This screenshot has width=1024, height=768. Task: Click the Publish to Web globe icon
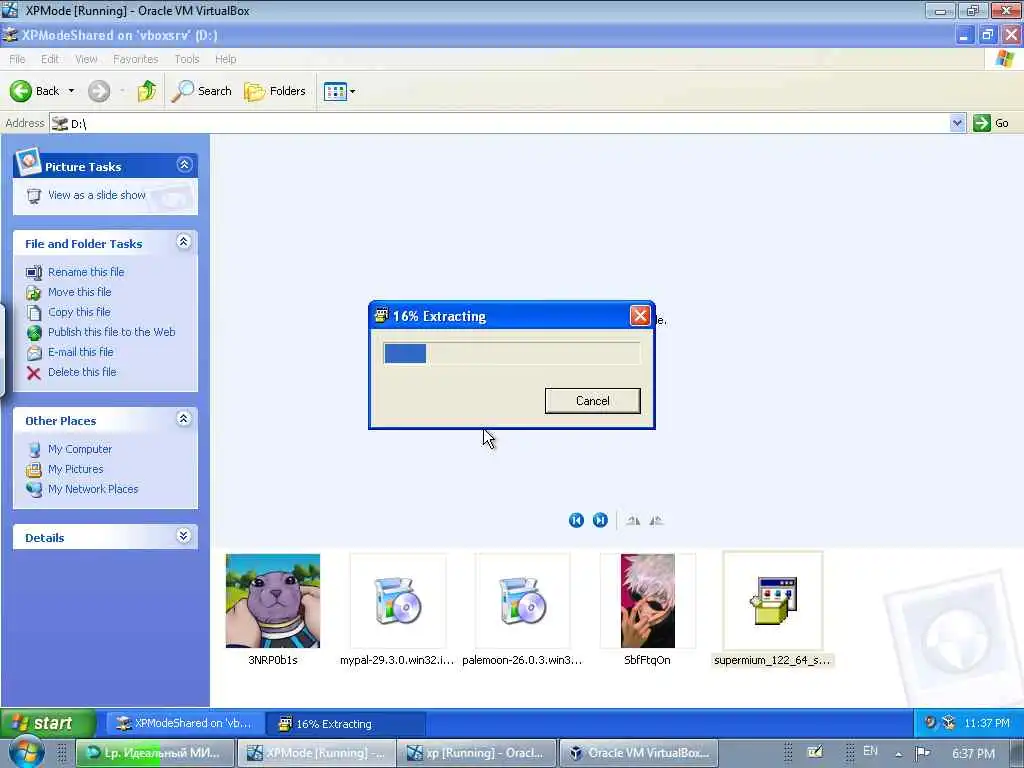coord(34,333)
